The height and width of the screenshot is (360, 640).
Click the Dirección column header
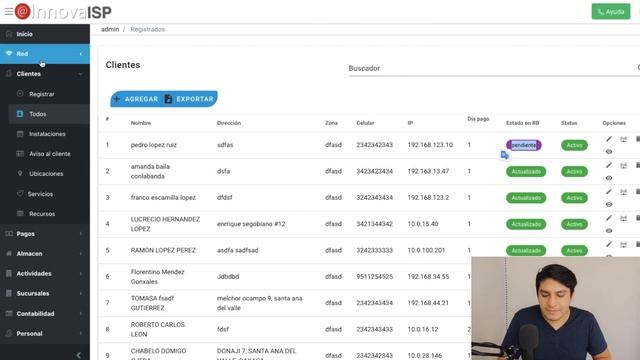229,123
